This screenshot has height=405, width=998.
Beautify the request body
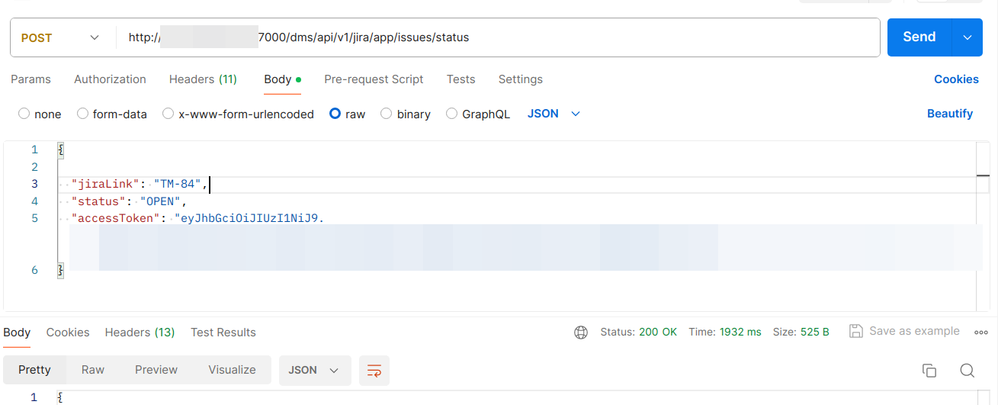pyautogui.click(x=950, y=114)
